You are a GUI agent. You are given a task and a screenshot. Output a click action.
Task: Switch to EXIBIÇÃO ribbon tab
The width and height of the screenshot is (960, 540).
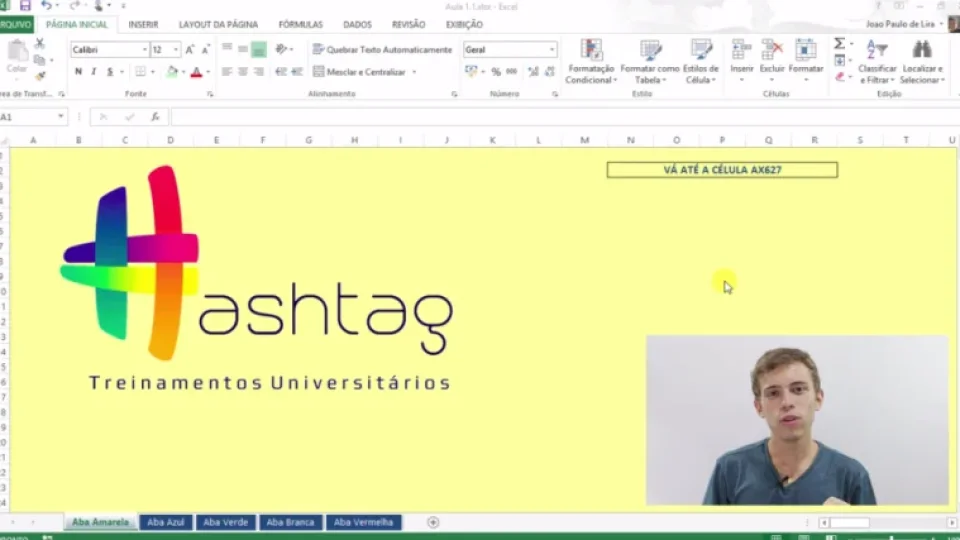click(x=464, y=24)
